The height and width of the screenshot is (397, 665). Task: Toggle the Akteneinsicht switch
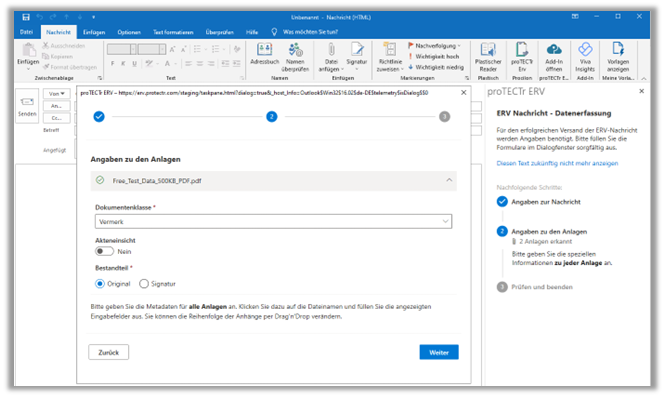104,252
